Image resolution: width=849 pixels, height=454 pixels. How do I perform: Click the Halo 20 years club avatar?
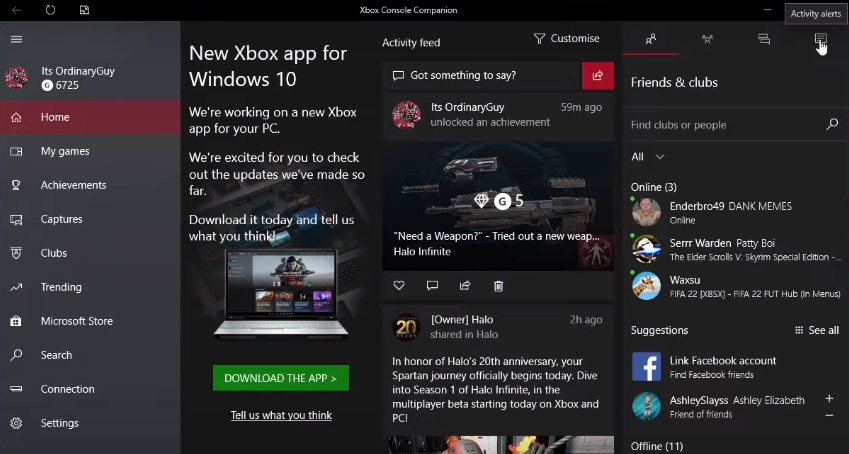tap(406, 327)
